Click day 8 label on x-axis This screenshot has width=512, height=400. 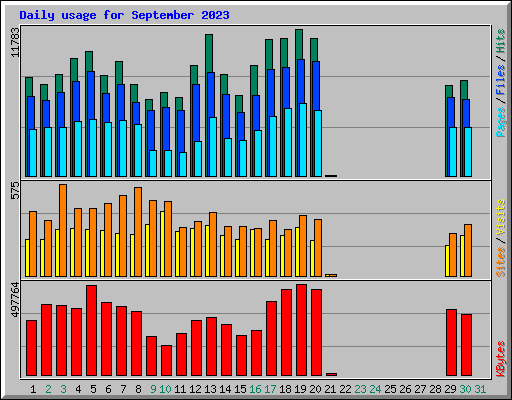(x=138, y=389)
